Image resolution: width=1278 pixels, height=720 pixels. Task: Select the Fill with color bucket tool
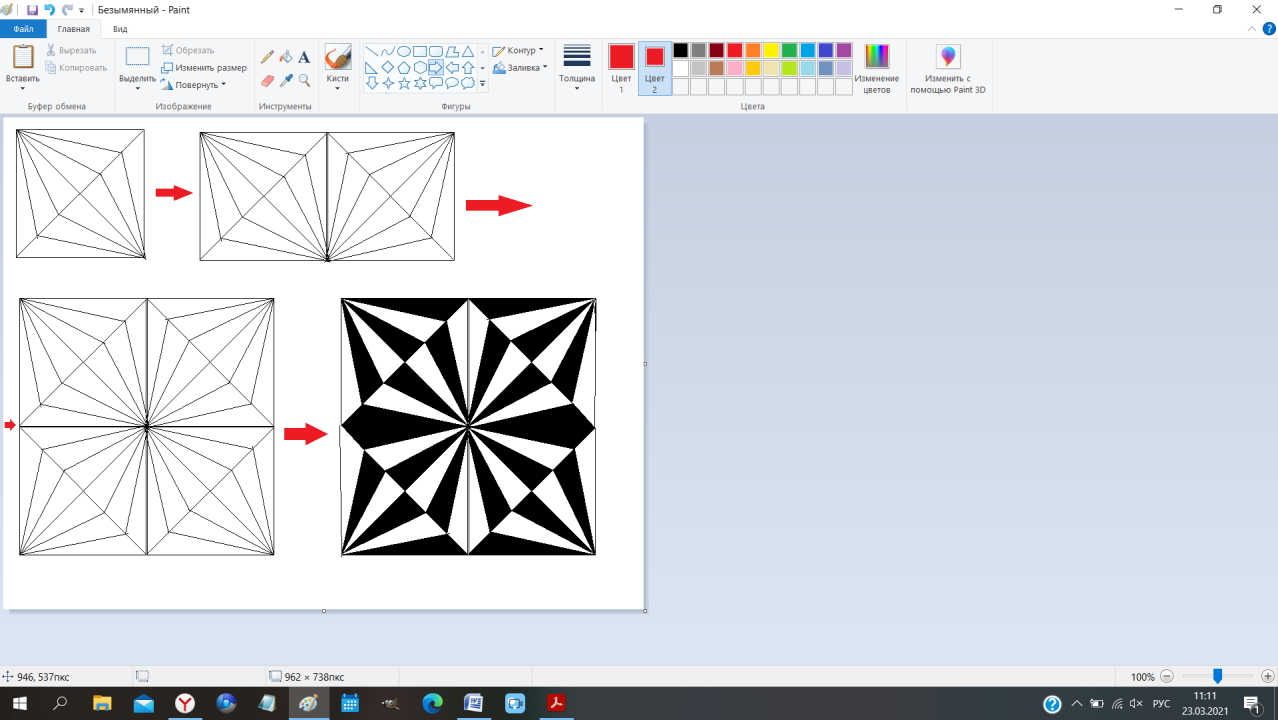pyautogui.click(x=286, y=58)
